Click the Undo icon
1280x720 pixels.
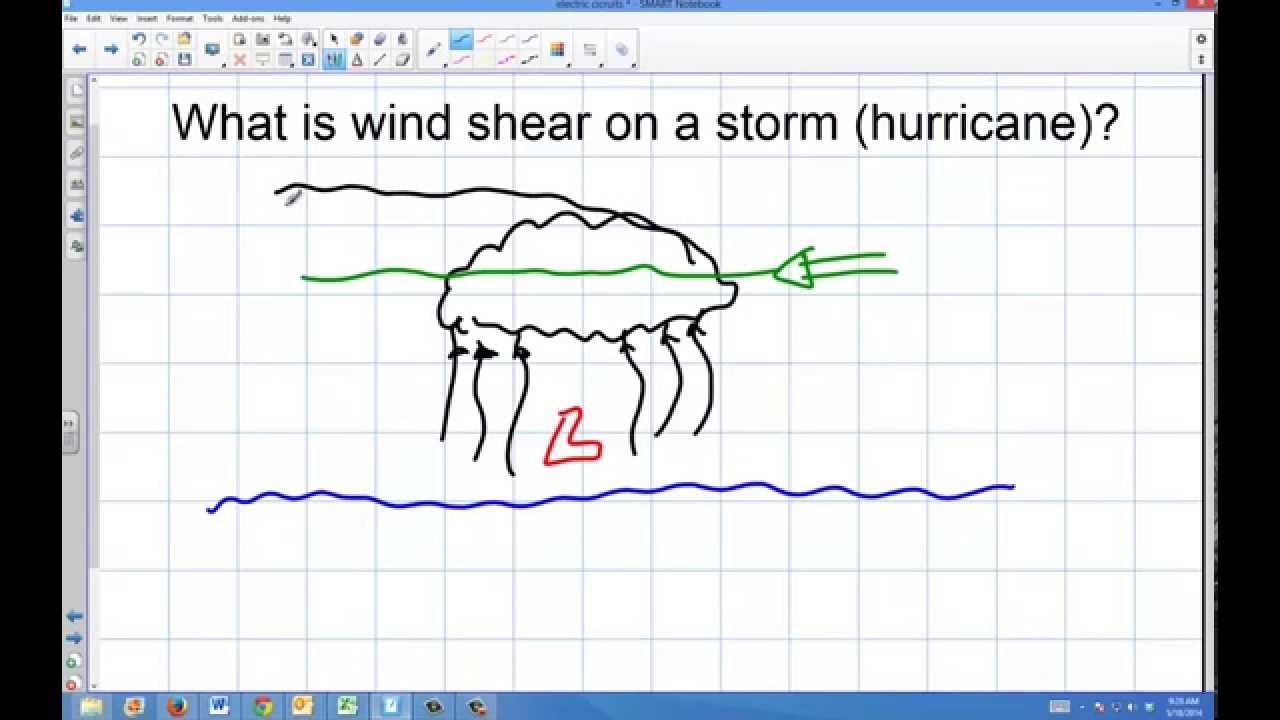(x=139, y=39)
